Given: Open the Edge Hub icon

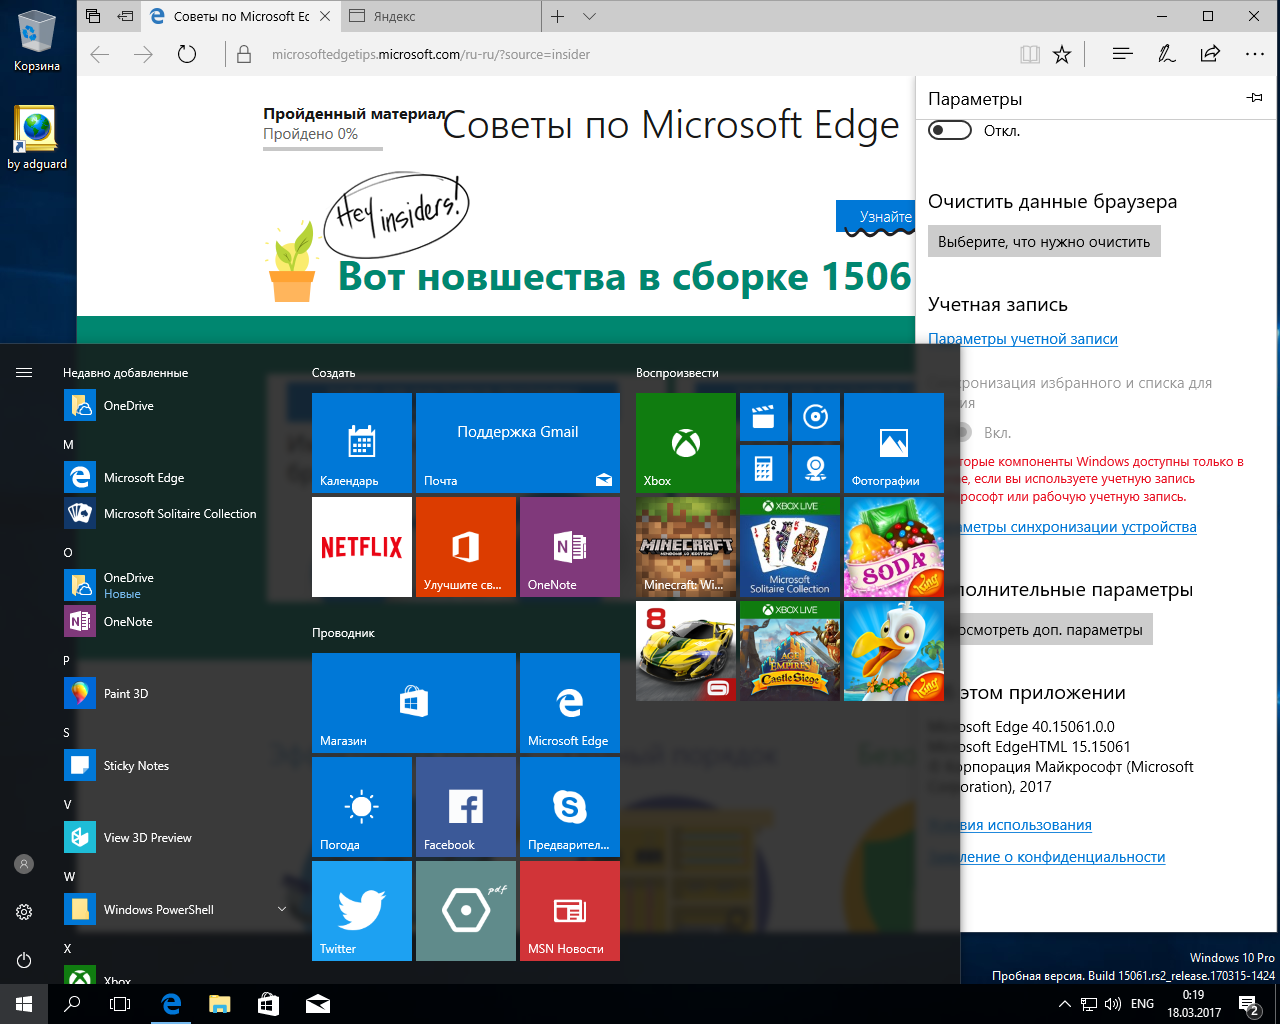Looking at the screenshot, I should point(1122,54).
